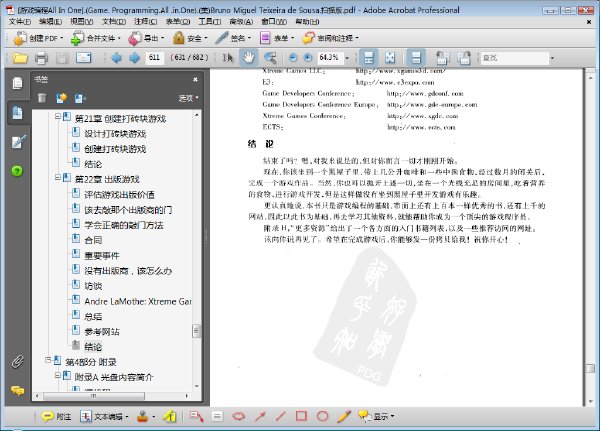Delete the selected bookmark with trash icon
Image resolution: width=600 pixels, height=431 pixels.
click(x=42, y=98)
